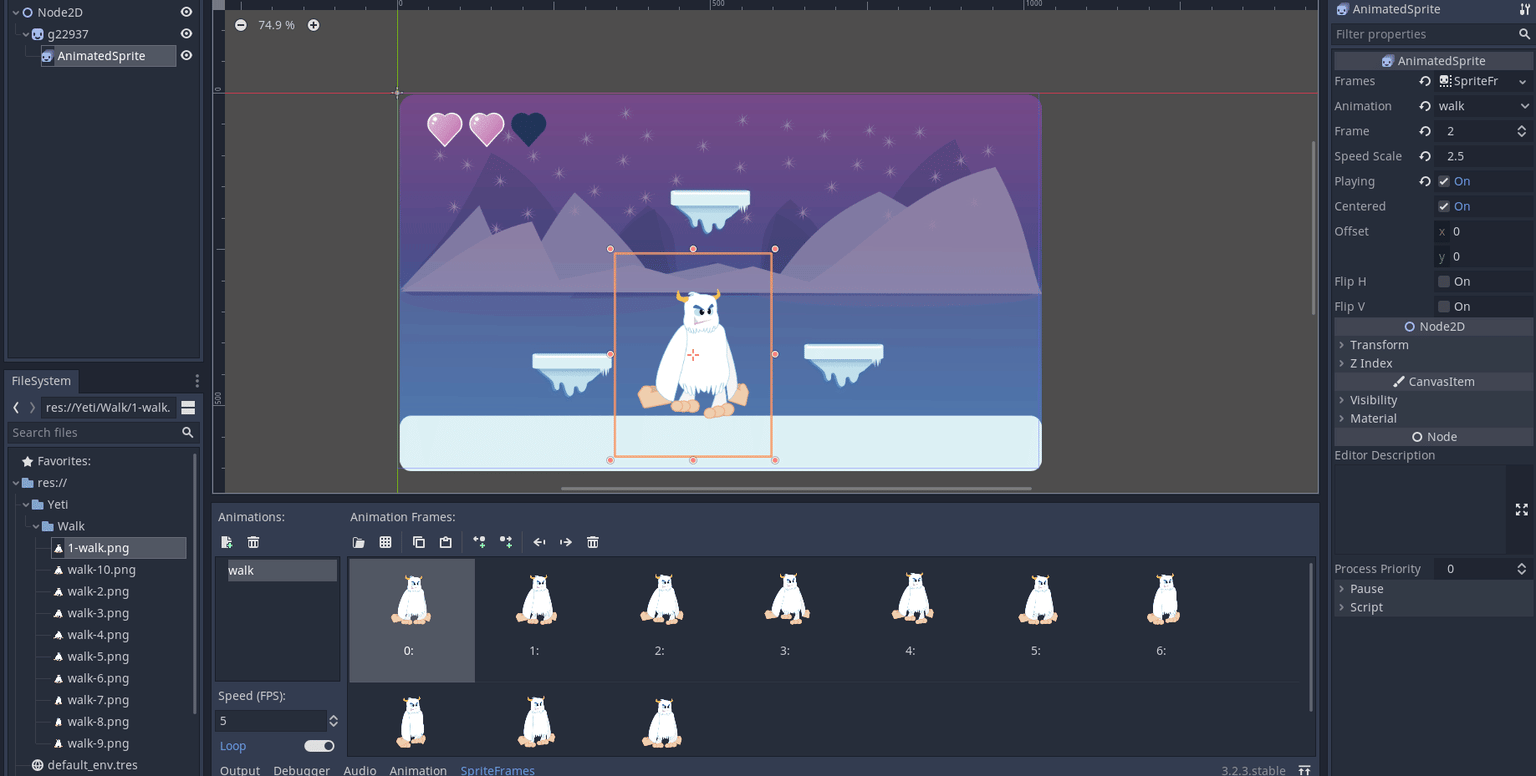Toggle visibility of g22937 node
The width and height of the screenshot is (1536, 776).
186,34
